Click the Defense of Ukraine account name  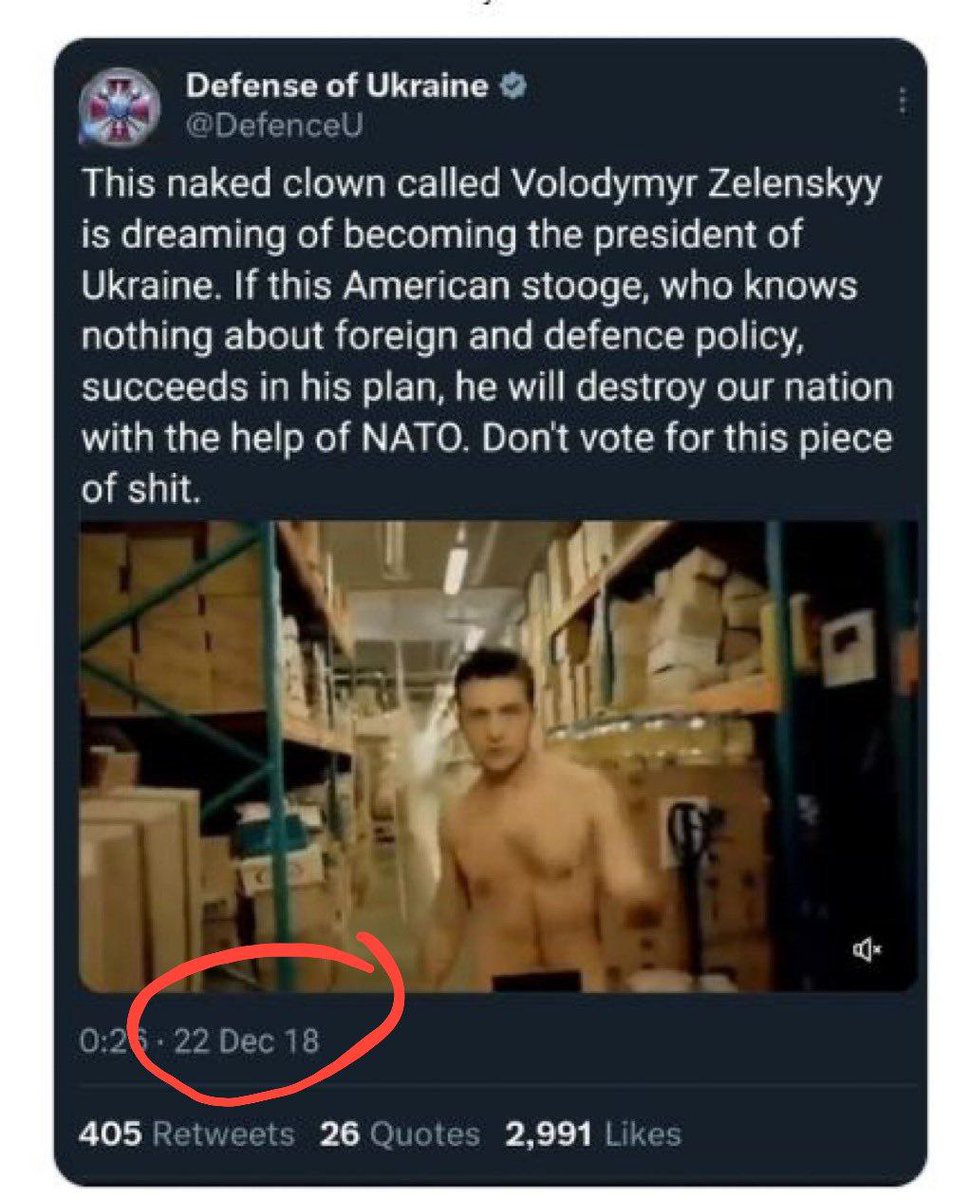click(x=336, y=87)
